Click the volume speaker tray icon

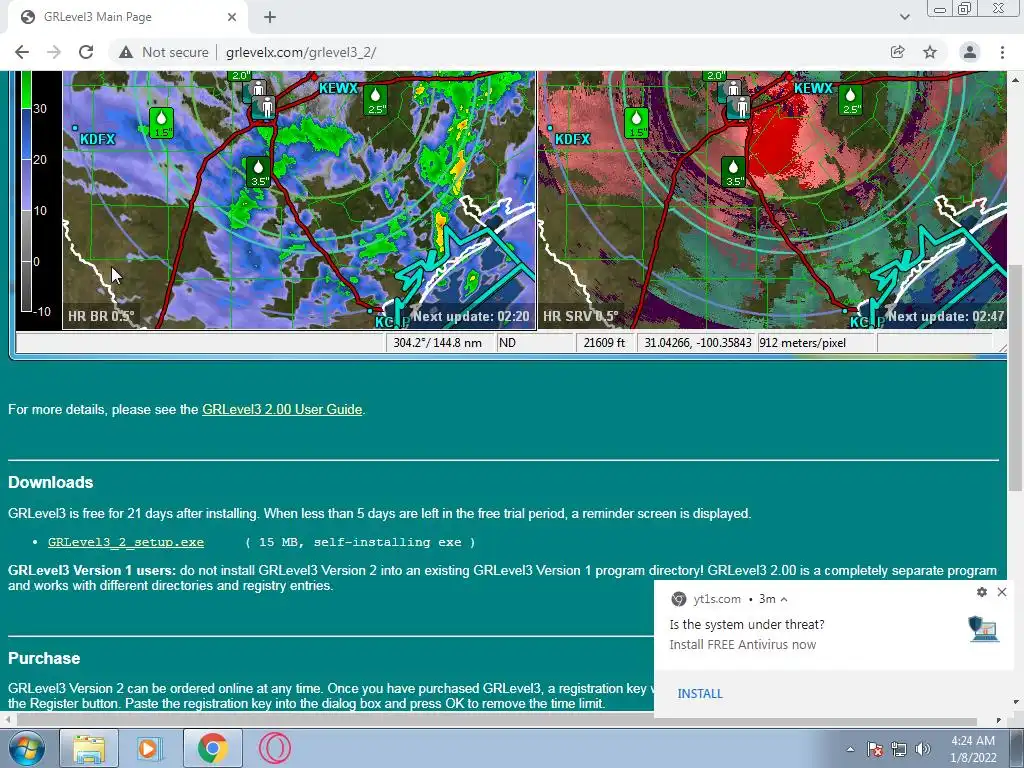(923, 749)
